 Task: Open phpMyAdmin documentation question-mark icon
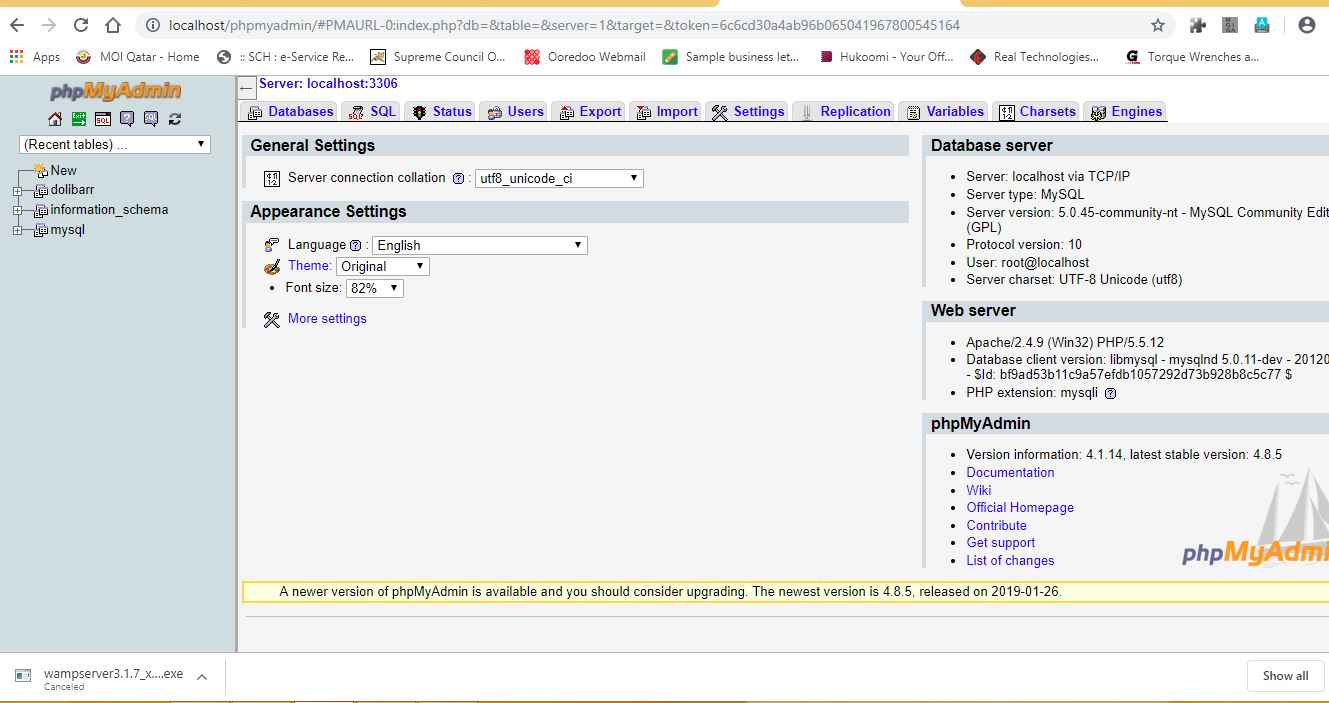(x=127, y=119)
